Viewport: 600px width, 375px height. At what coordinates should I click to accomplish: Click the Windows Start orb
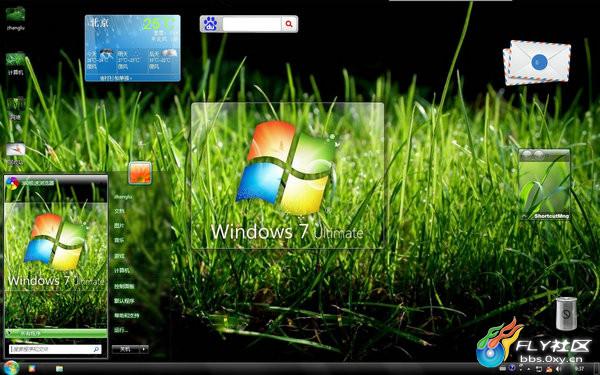10,368
